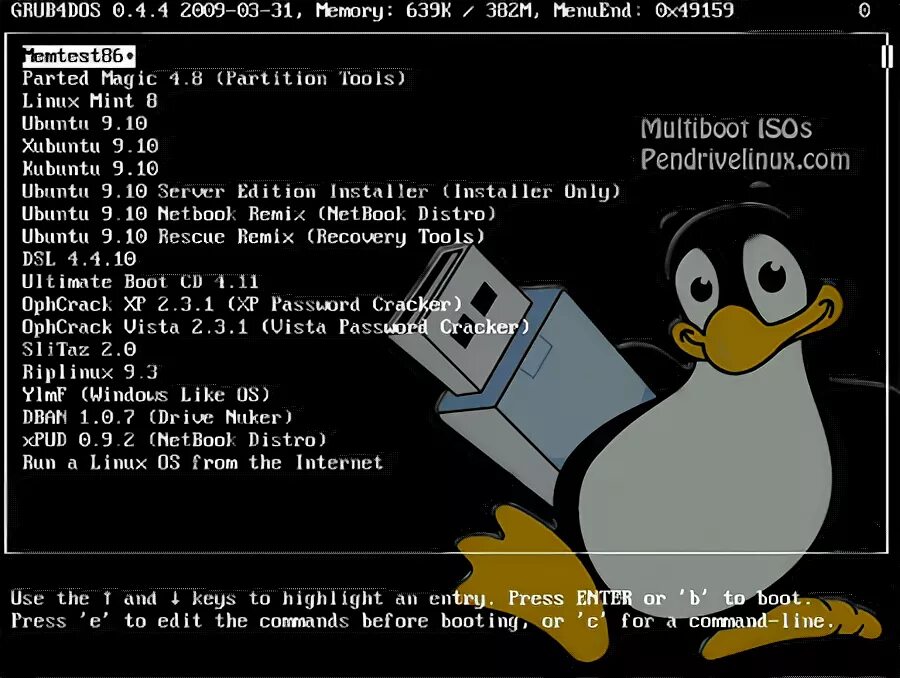
Task: Pick the Xubuntu 9.10 boot entry
Action: [x=90, y=146]
